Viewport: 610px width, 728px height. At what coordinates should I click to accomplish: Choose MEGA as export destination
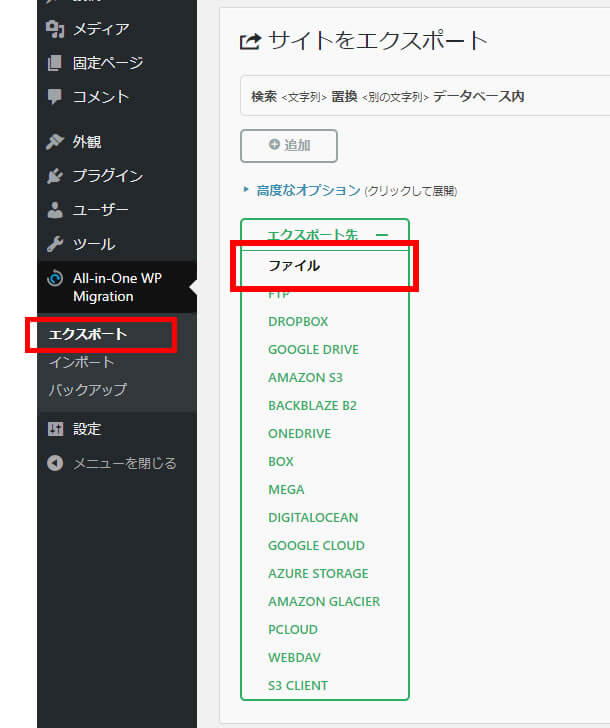[286, 489]
